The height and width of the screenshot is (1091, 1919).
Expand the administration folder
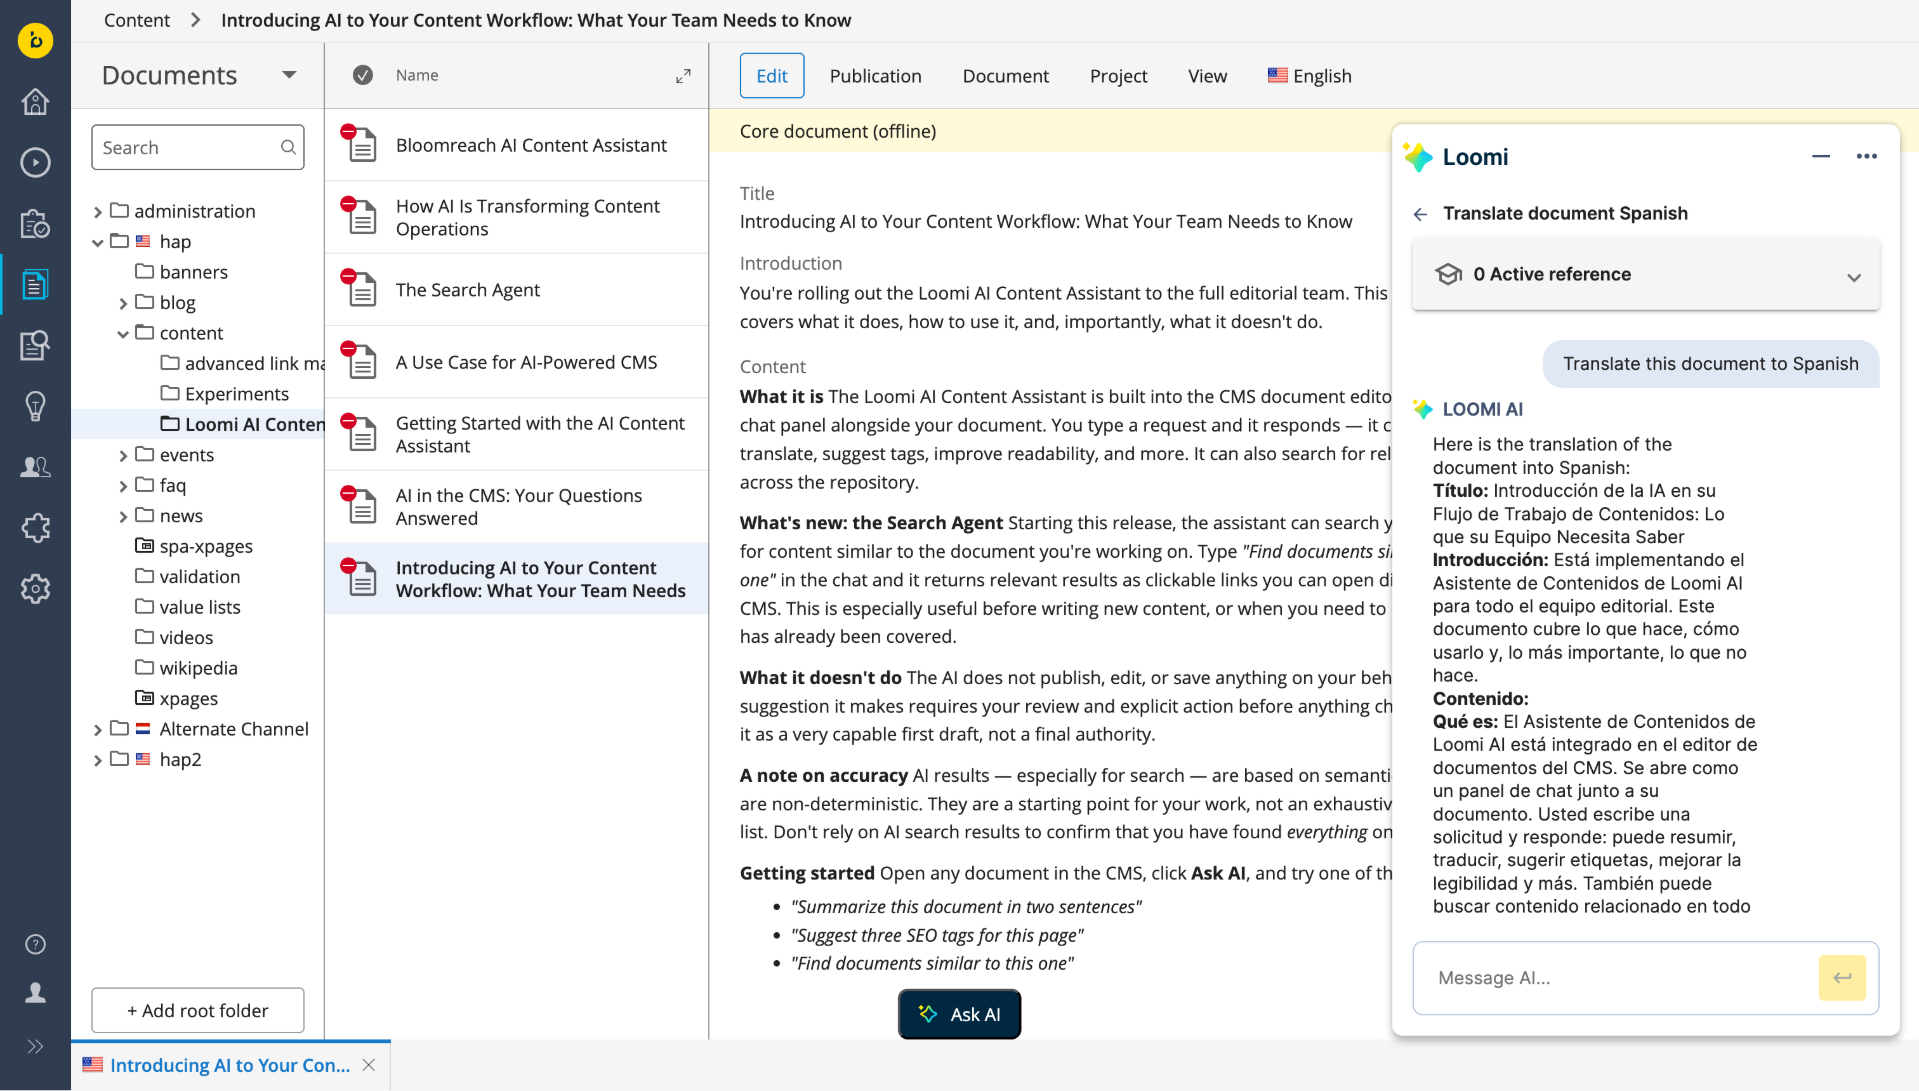pos(98,212)
